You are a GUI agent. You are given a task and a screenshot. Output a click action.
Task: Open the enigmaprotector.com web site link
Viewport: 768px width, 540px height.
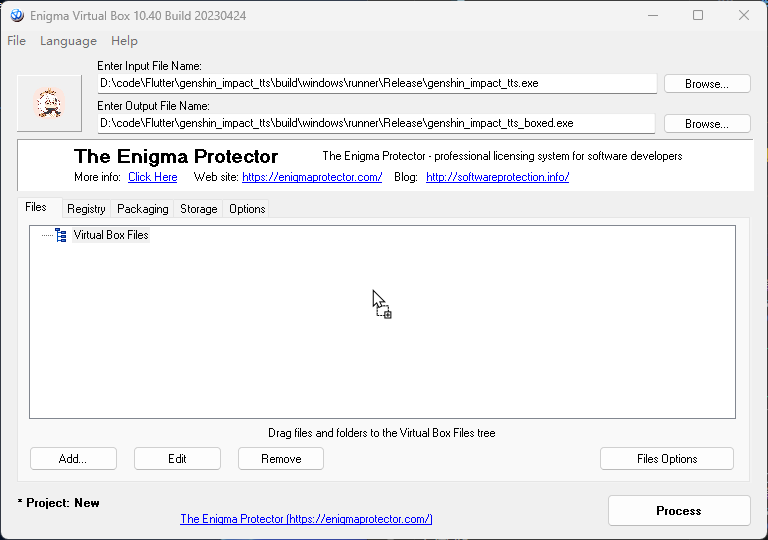[x=312, y=177]
